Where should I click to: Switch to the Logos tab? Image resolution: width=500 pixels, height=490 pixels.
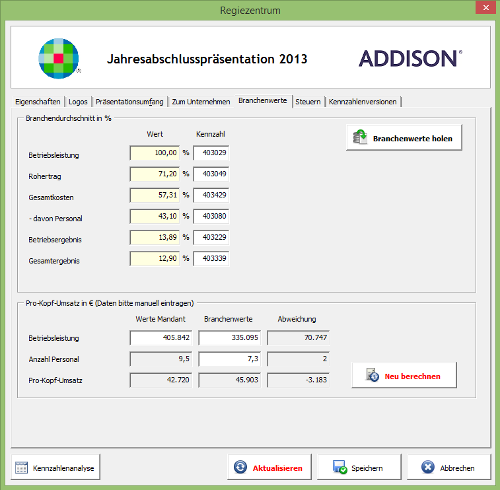pyautogui.click(x=78, y=102)
